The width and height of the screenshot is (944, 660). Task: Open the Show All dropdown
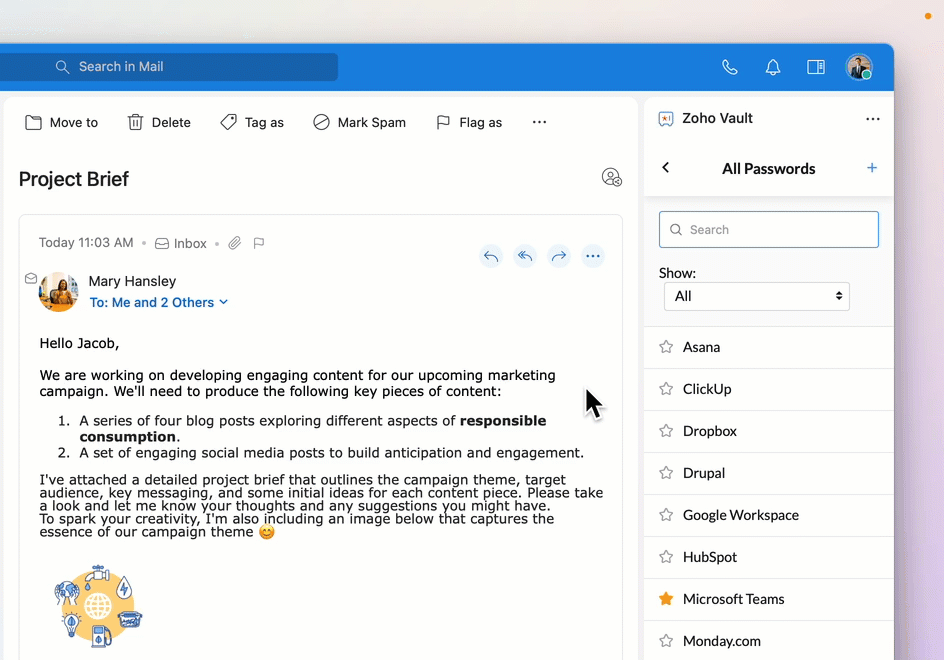click(x=757, y=296)
